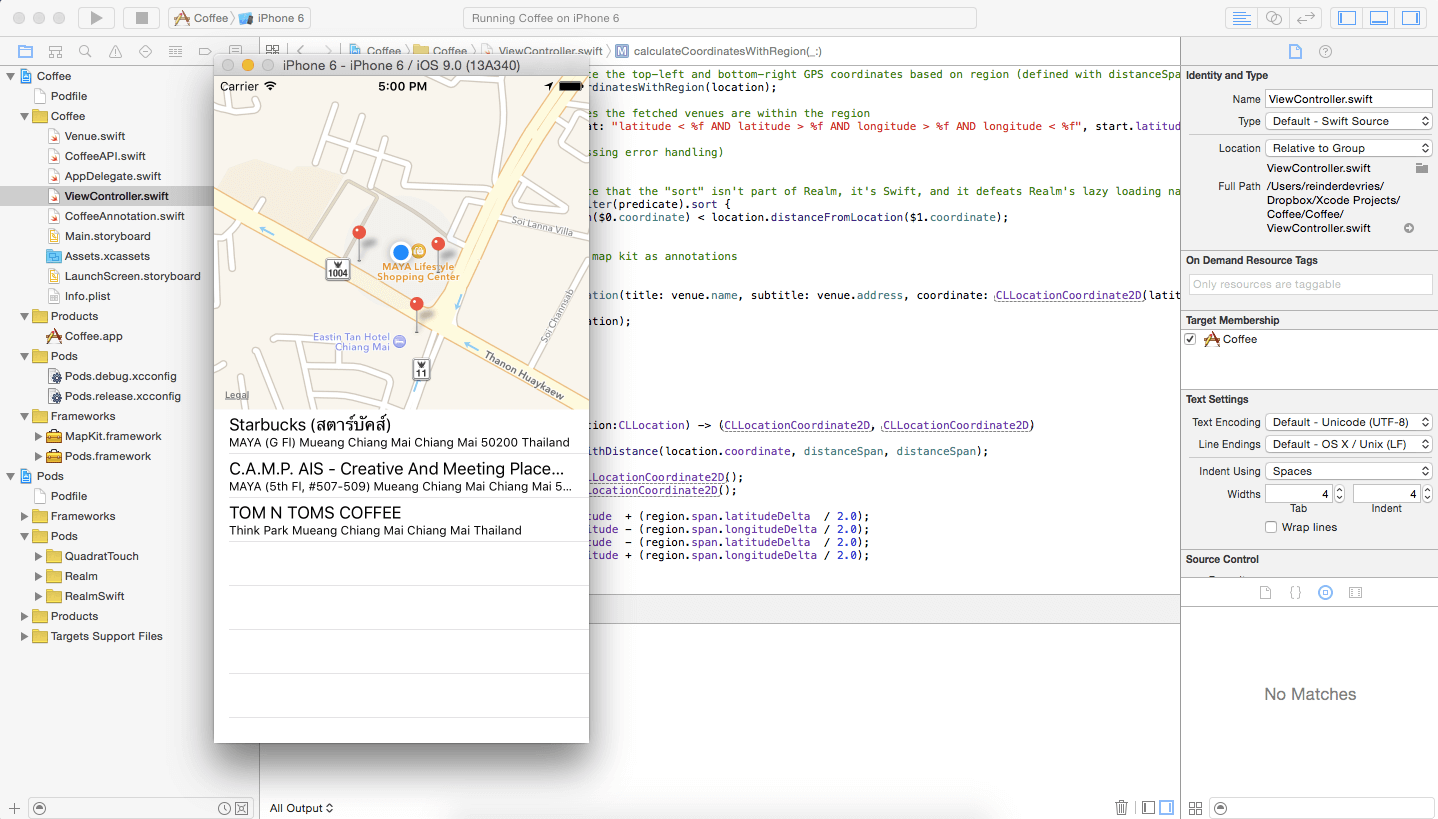Open the Breakpoint navigator

(205, 51)
